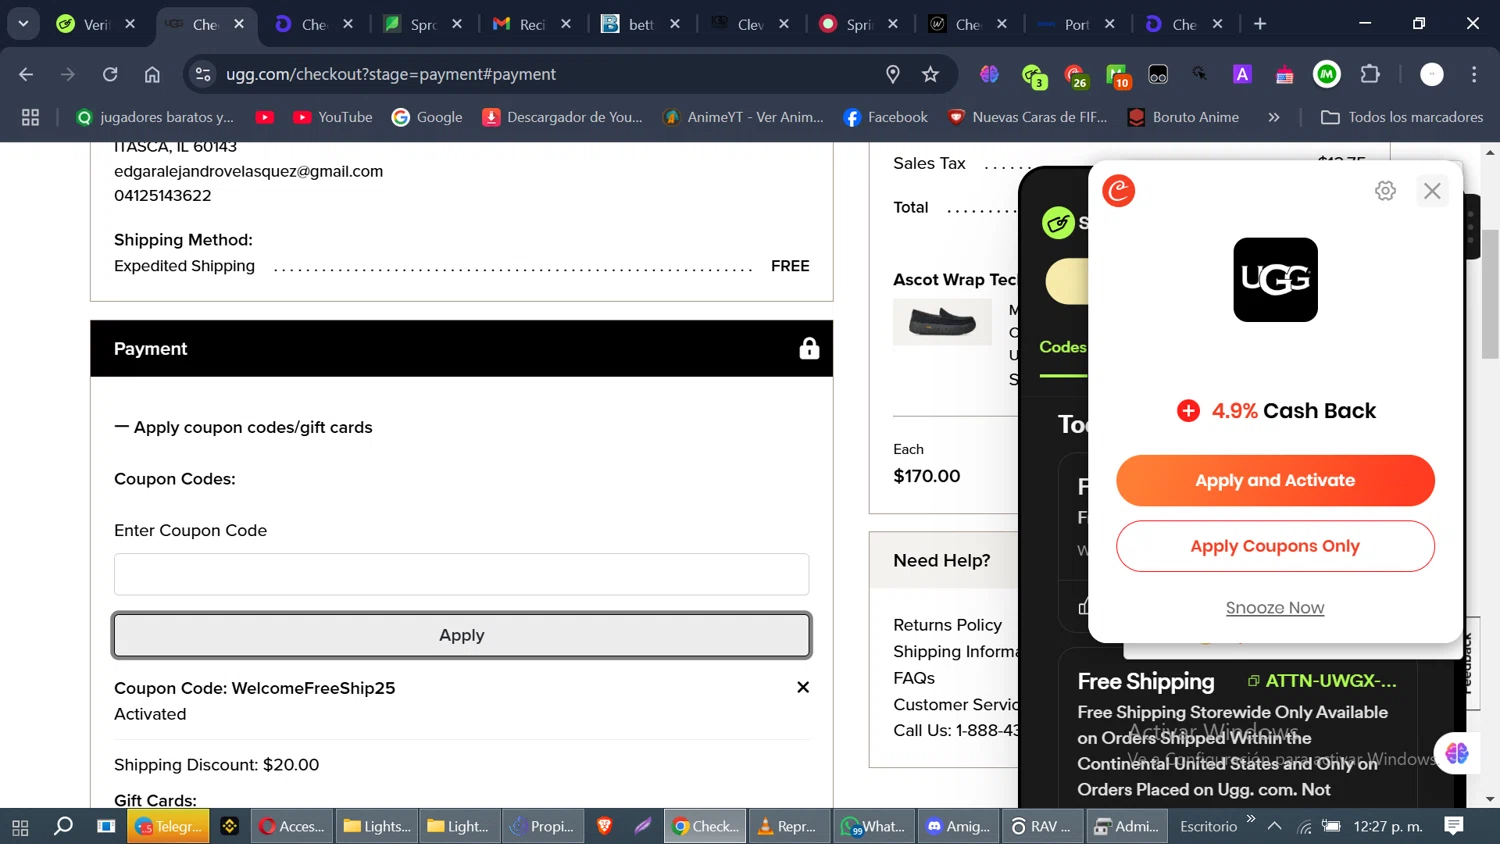This screenshot has width=1500, height=844.
Task: Click the Snooze Now link
Action: (1275, 608)
